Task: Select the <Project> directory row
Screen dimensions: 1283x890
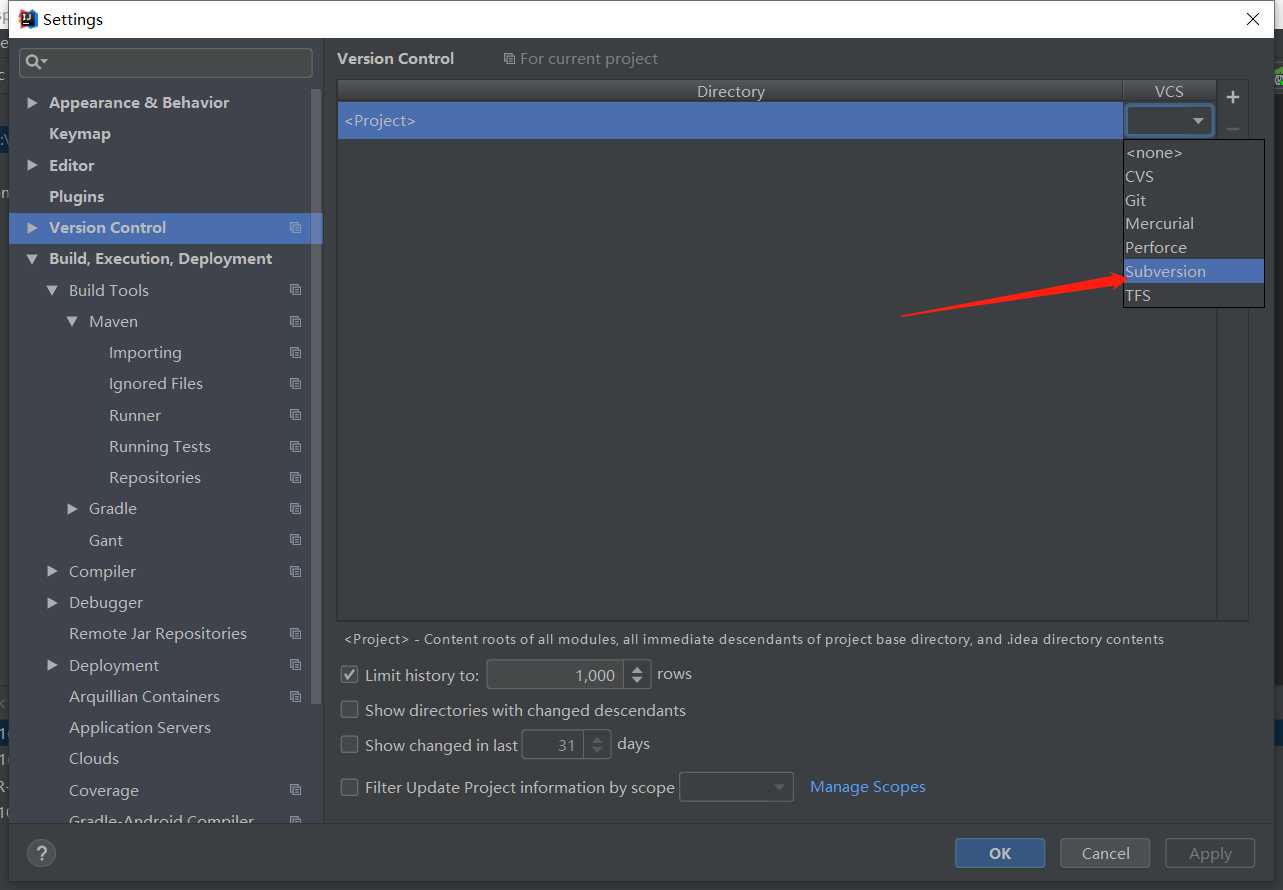Action: pos(730,121)
